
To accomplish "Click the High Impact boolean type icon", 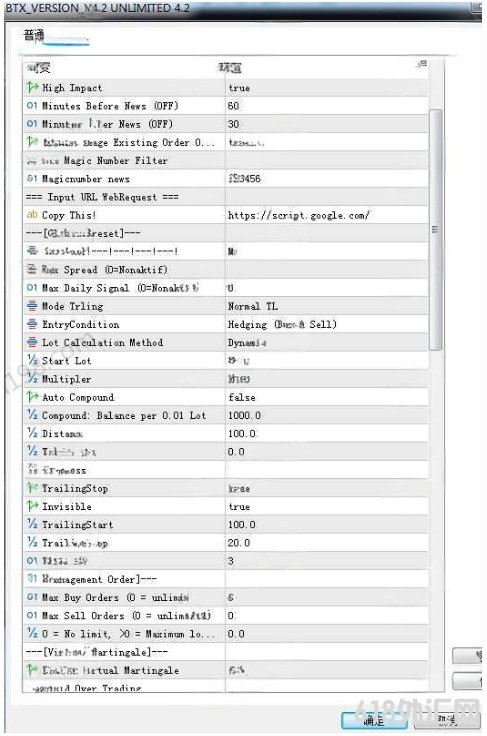I will (32, 87).
